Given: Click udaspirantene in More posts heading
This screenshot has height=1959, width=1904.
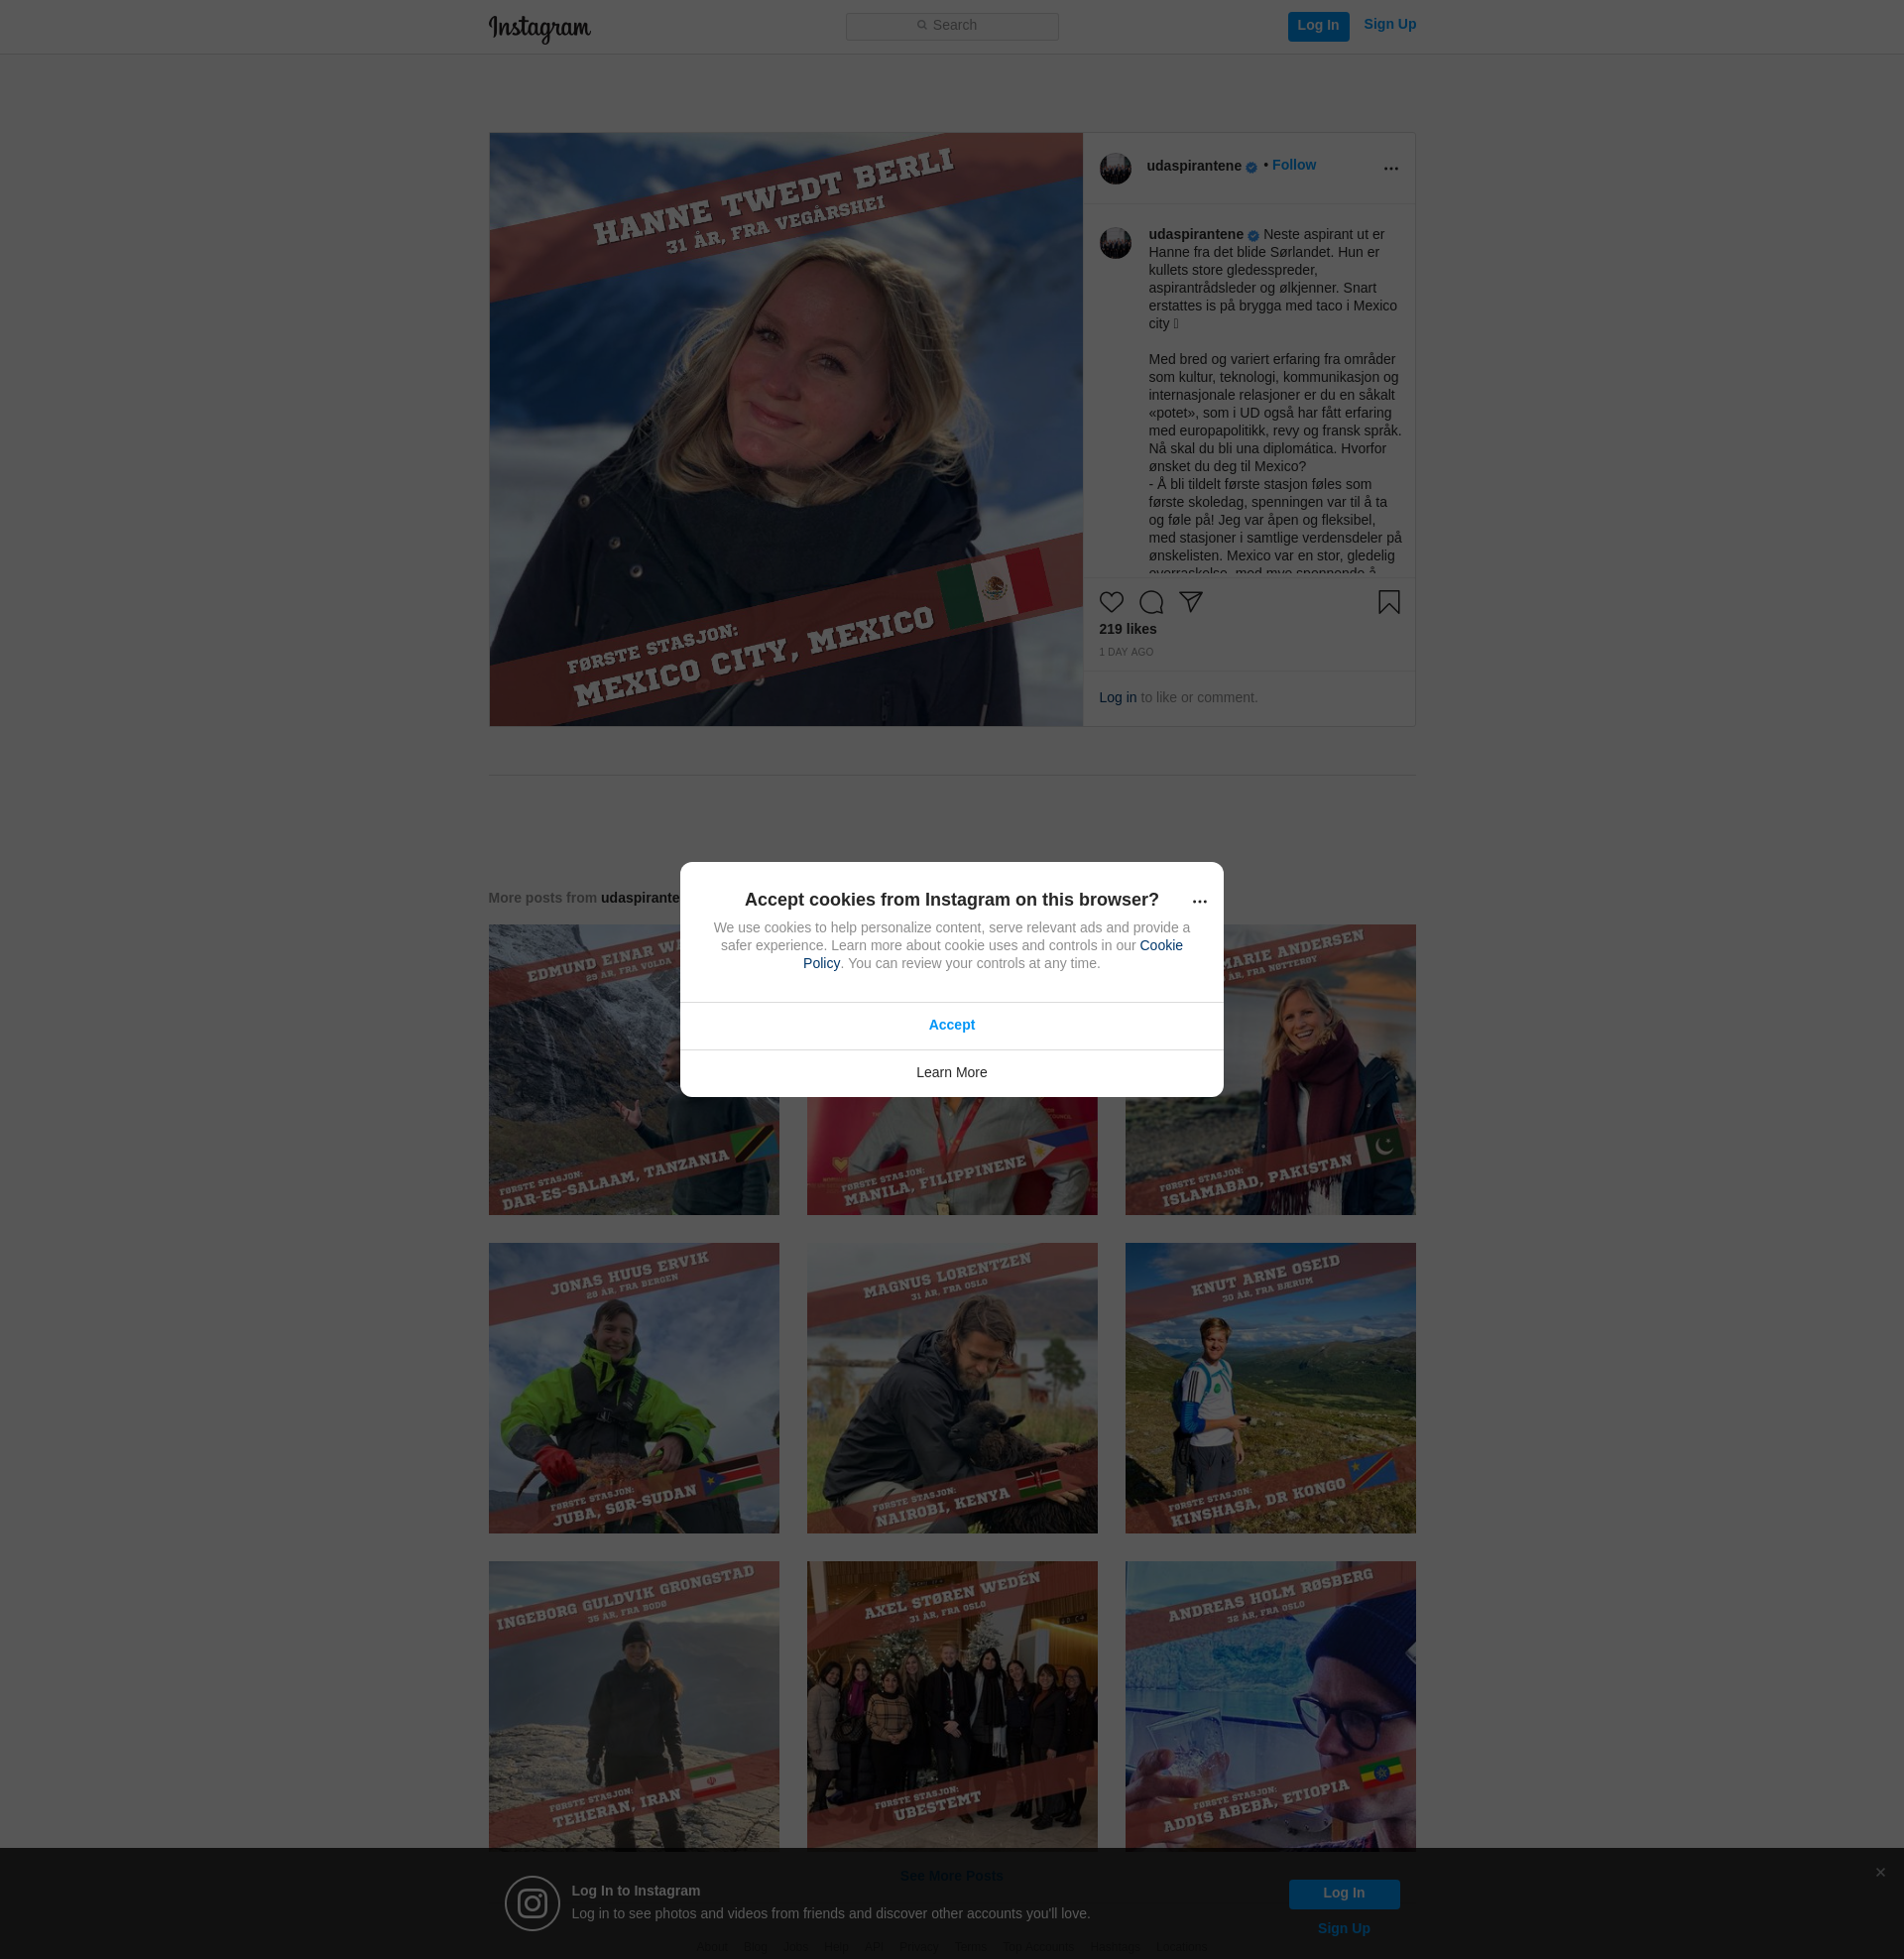Looking at the screenshot, I should pos(640,898).
